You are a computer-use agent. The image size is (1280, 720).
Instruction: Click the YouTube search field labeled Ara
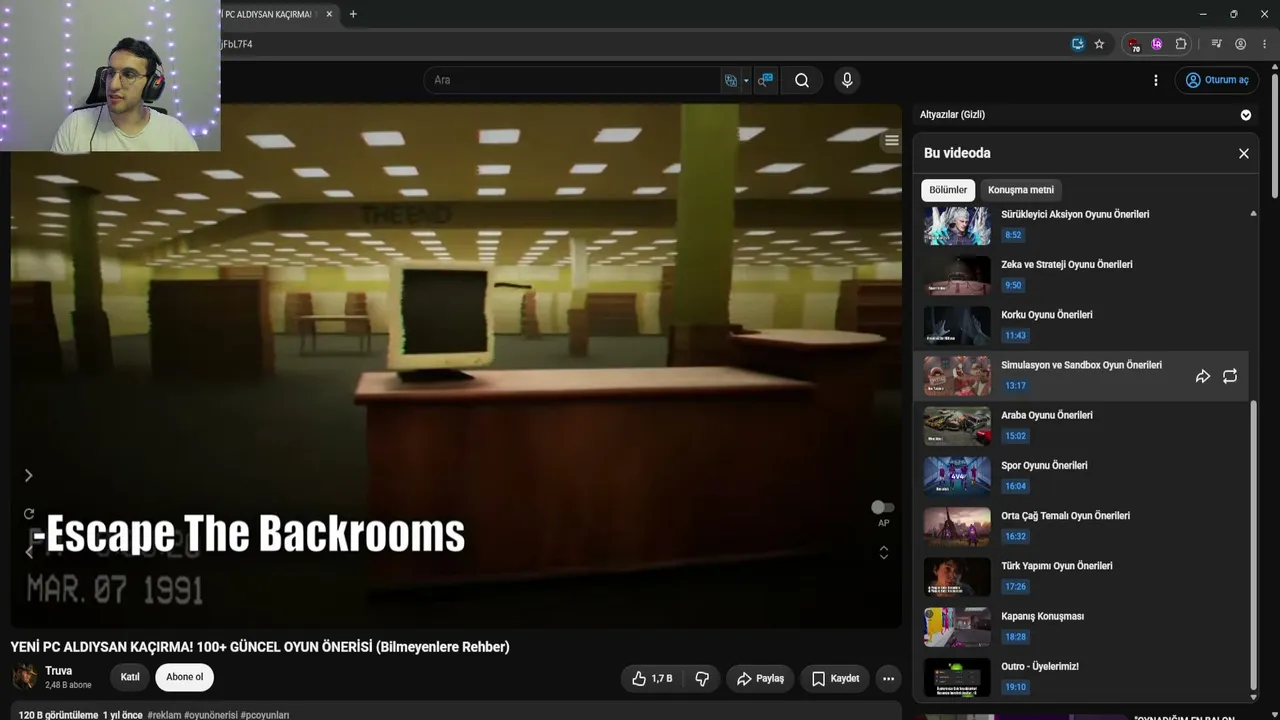573,80
